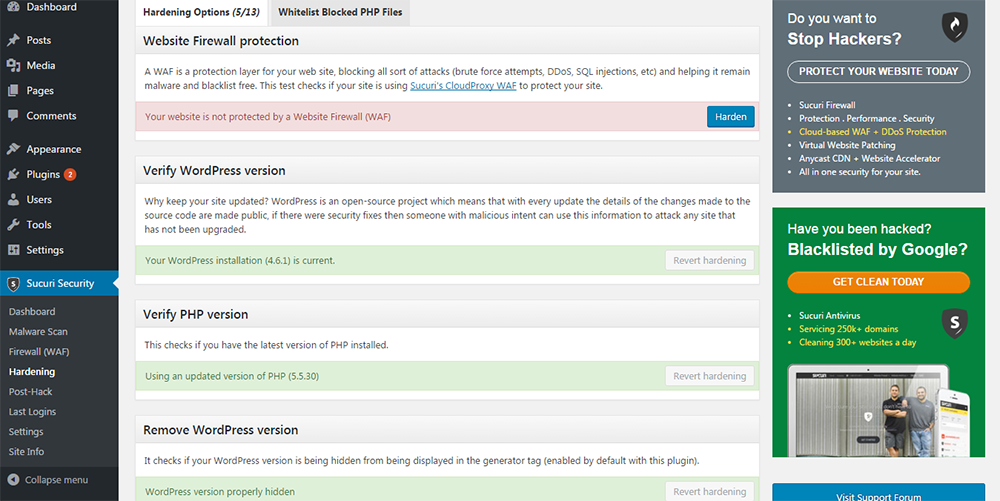Viewport: 1000px width, 501px height.
Task: Click the WordPress installation is current message
Action: (x=240, y=261)
